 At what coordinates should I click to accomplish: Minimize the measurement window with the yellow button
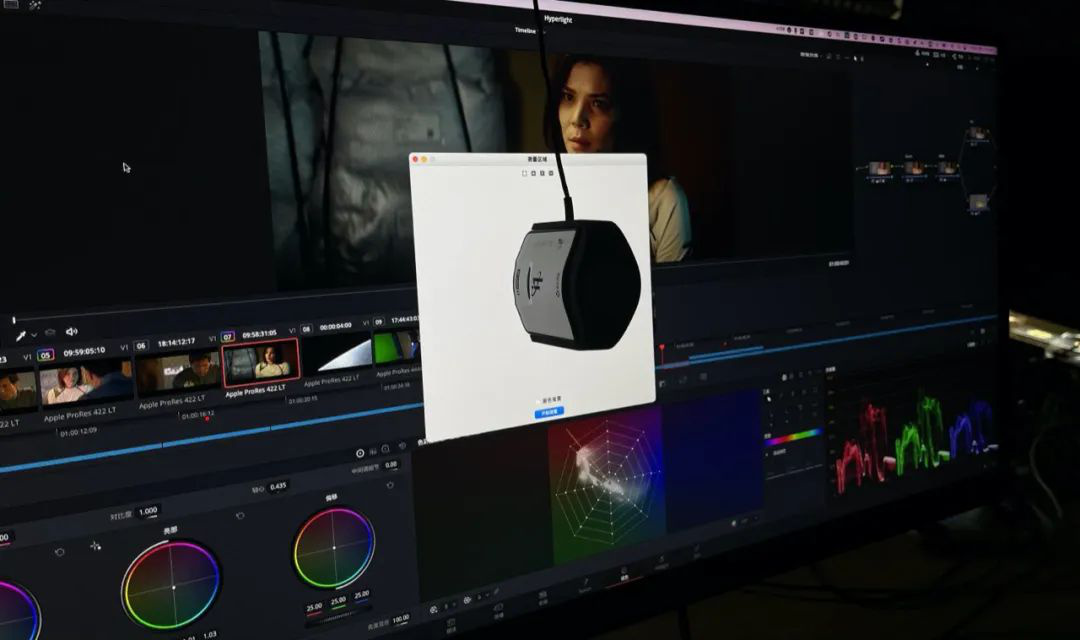point(424,159)
